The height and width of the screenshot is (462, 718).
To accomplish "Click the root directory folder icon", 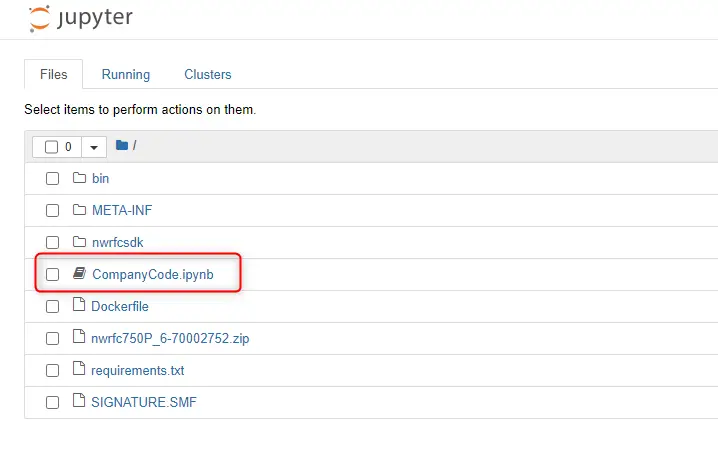I will coord(122,146).
